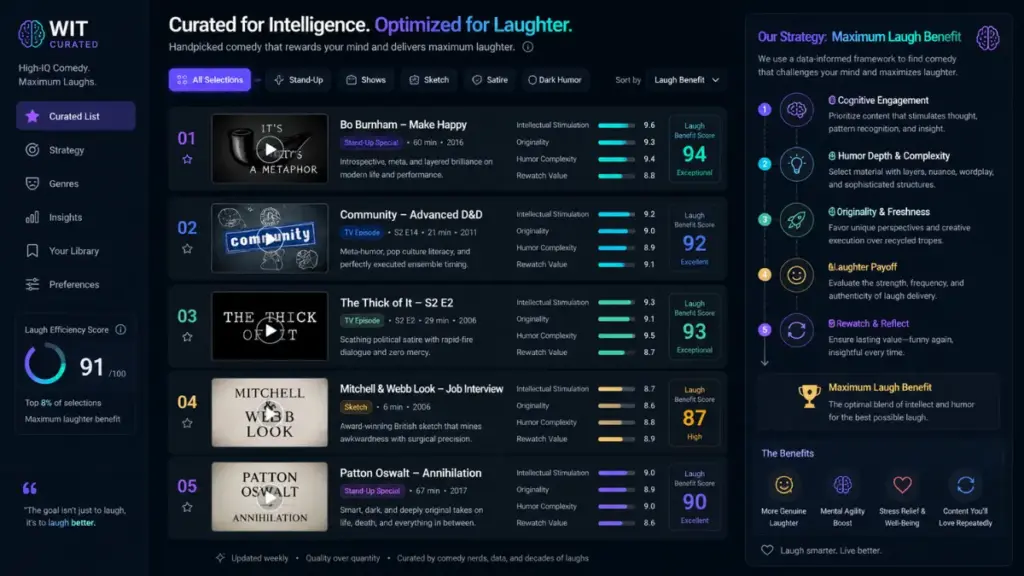Click "Curated by comedy nerds" footer text
This screenshot has height=576, width=1024.
point(492,558)
